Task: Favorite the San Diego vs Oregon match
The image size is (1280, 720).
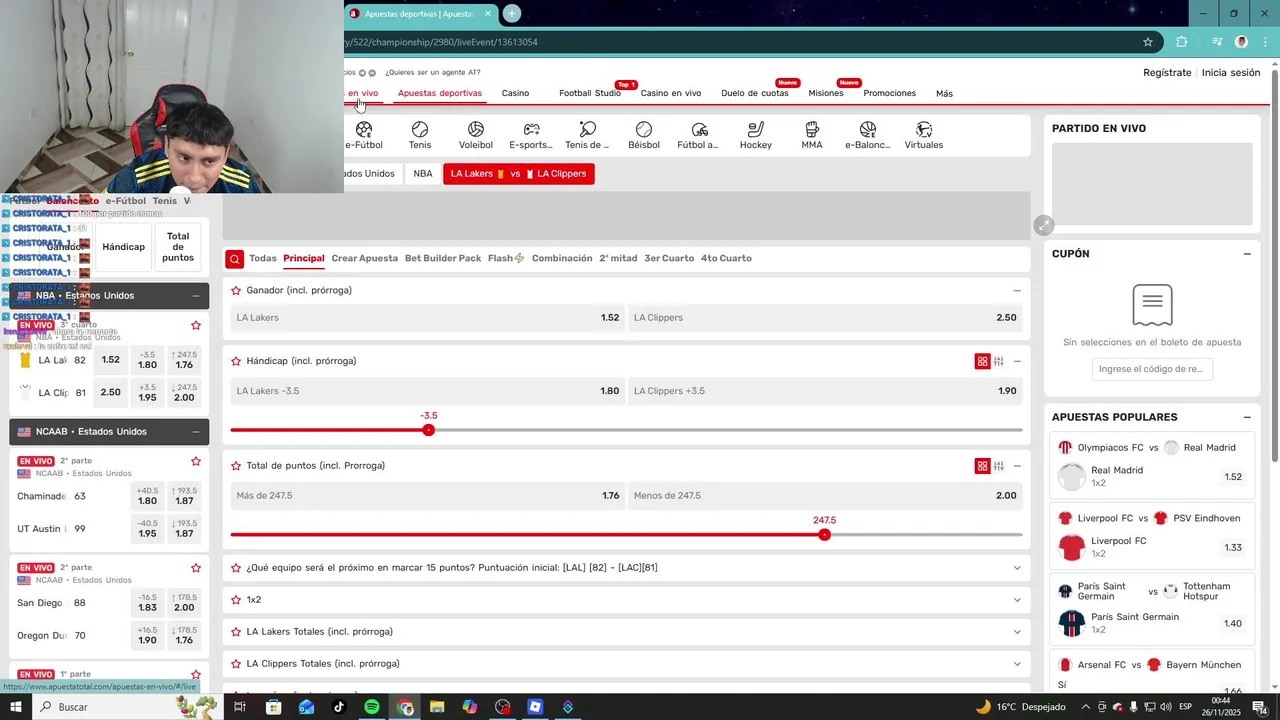Action: 196,568
